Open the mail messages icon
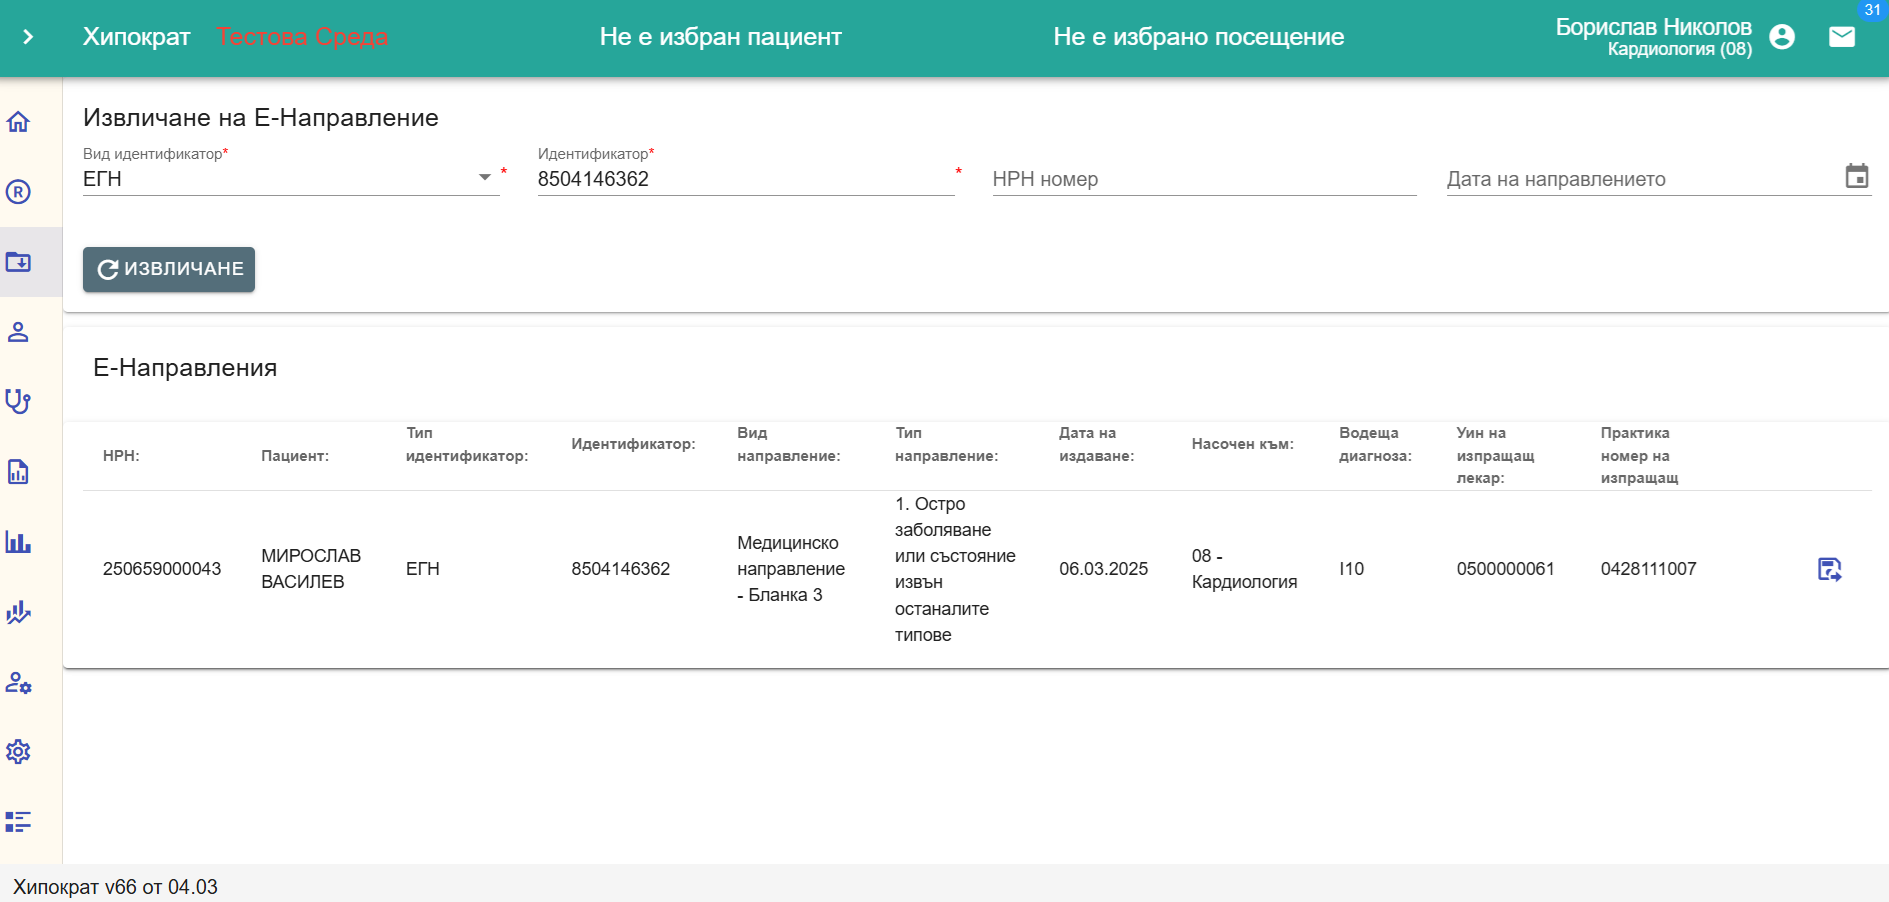The image size is (1889, 902). [x=1842, y=37]
